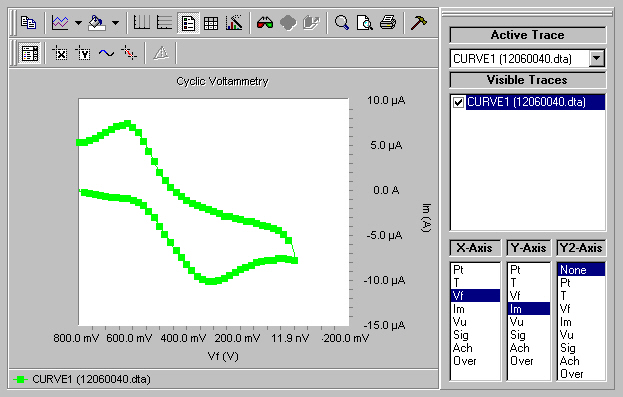Open the Active Trace dropdown
The width and height of the screenshot is (623, 397).
596,58
